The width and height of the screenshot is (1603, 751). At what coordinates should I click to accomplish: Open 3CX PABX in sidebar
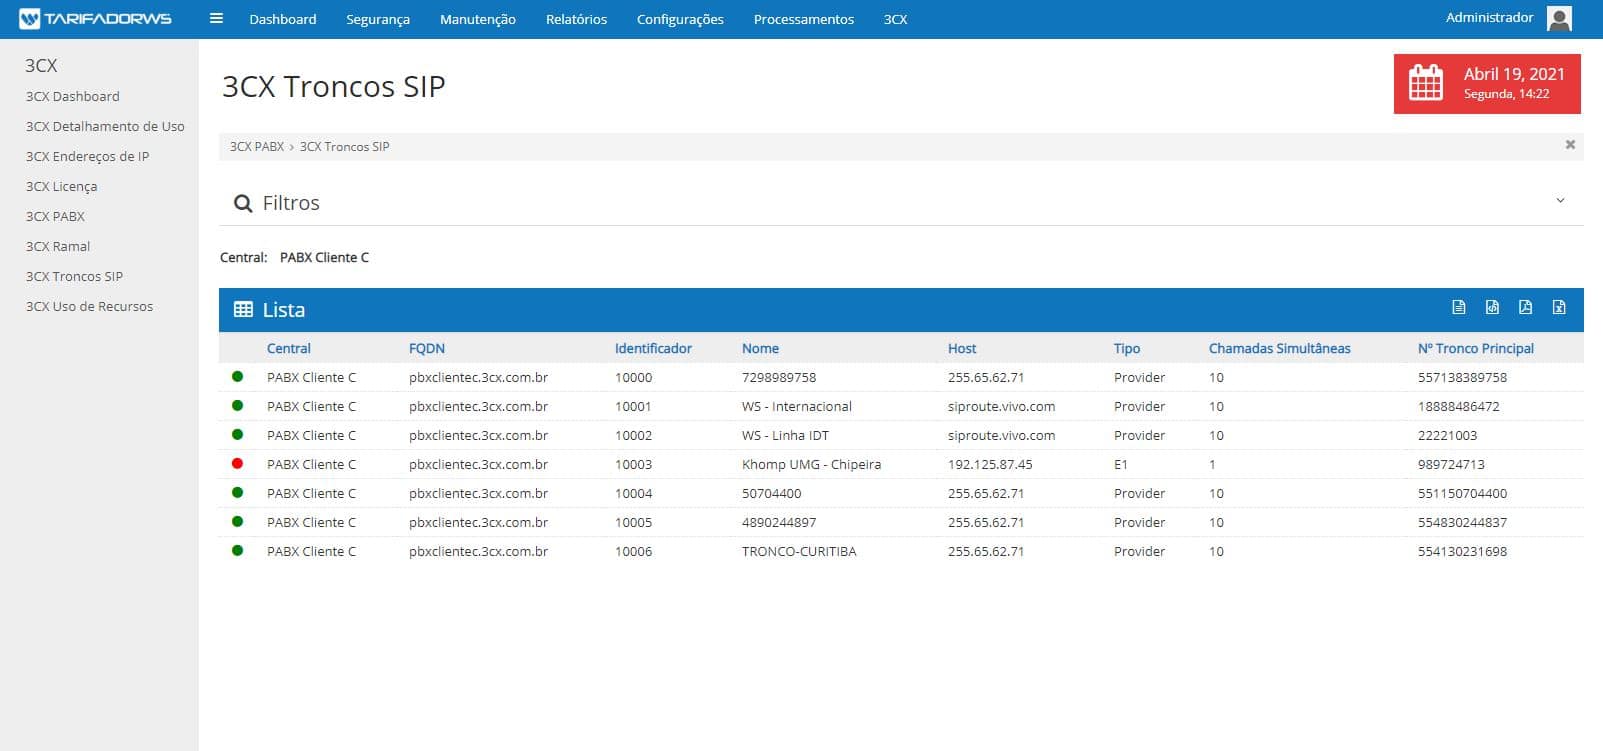tap(55, 216)
